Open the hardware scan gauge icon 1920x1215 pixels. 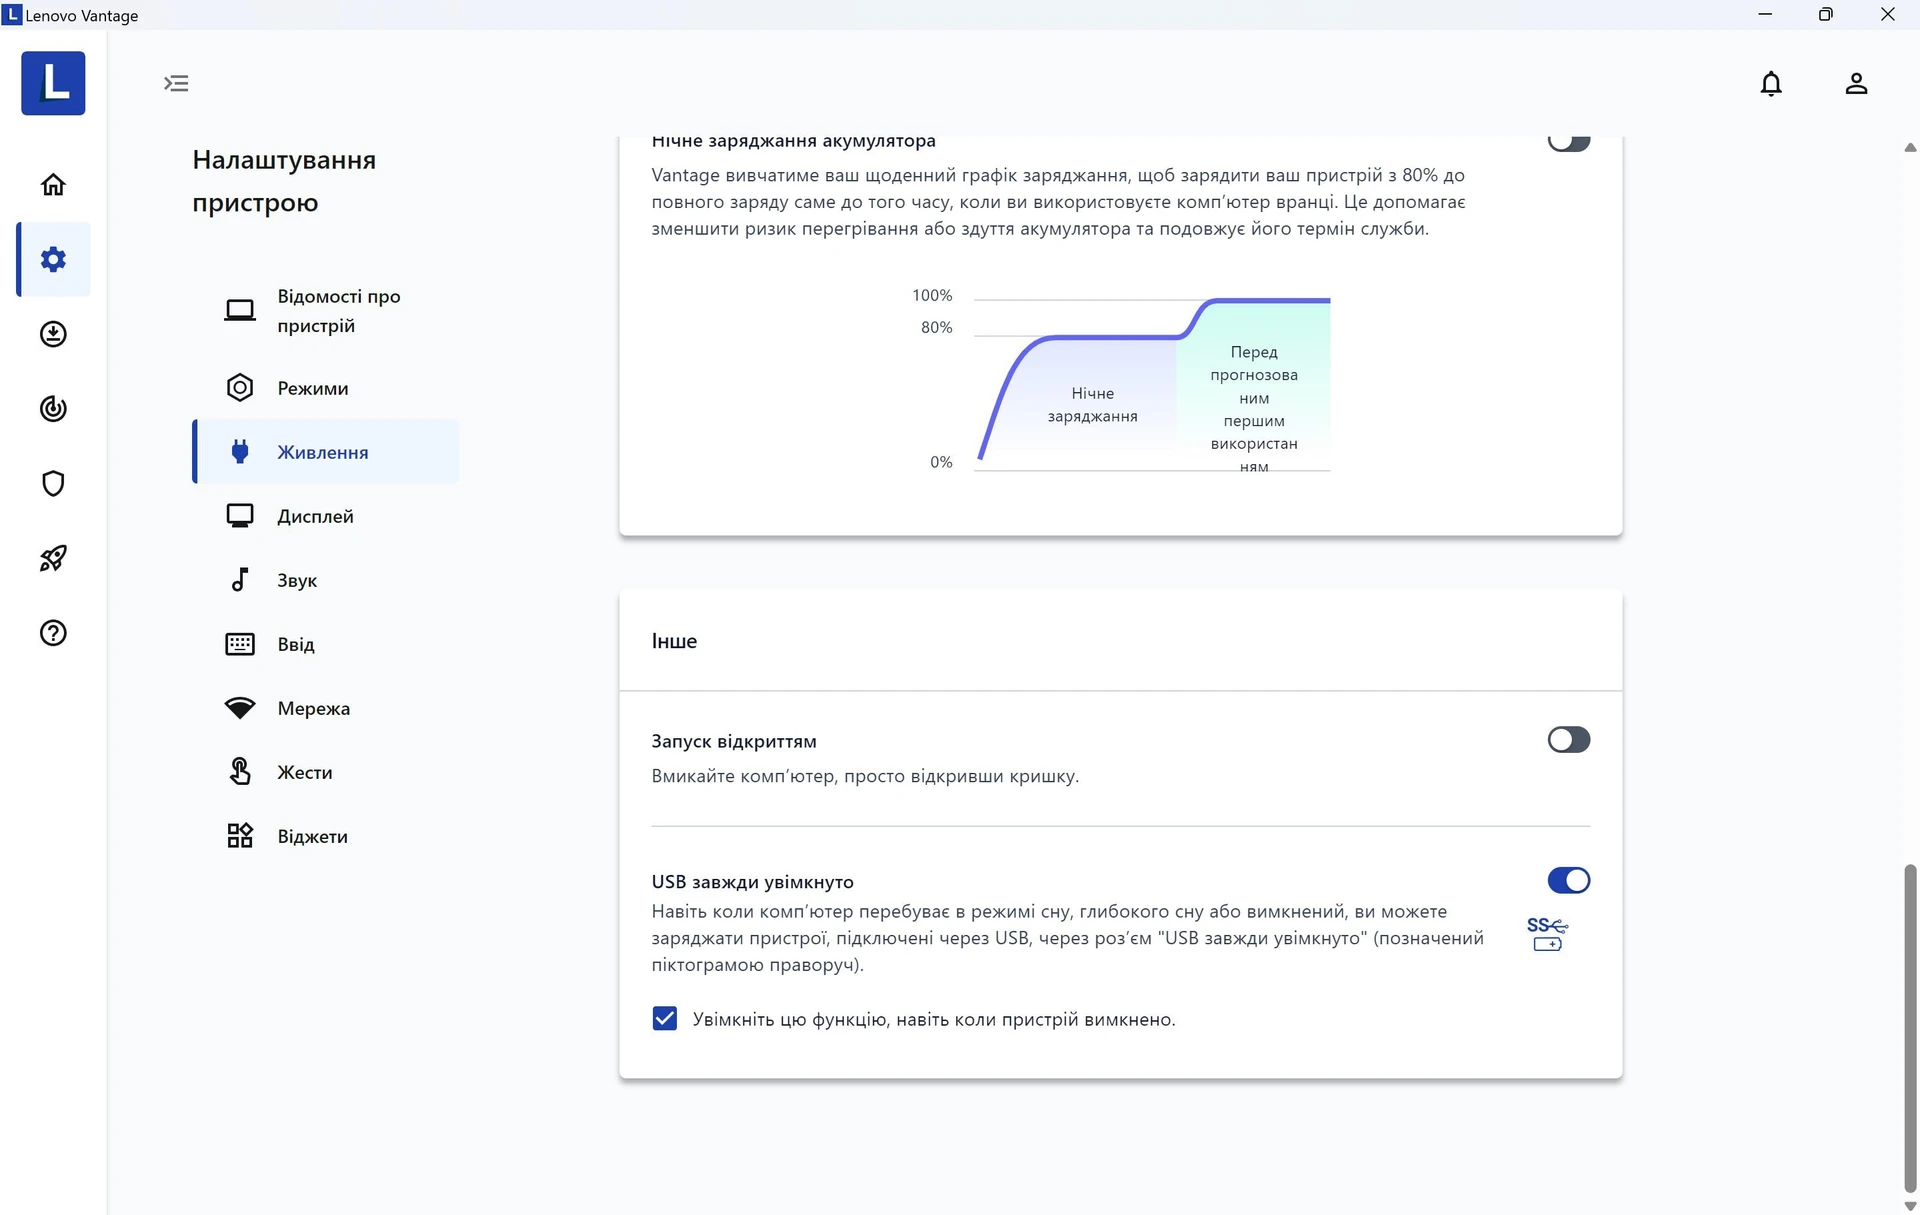coord(53,409)
